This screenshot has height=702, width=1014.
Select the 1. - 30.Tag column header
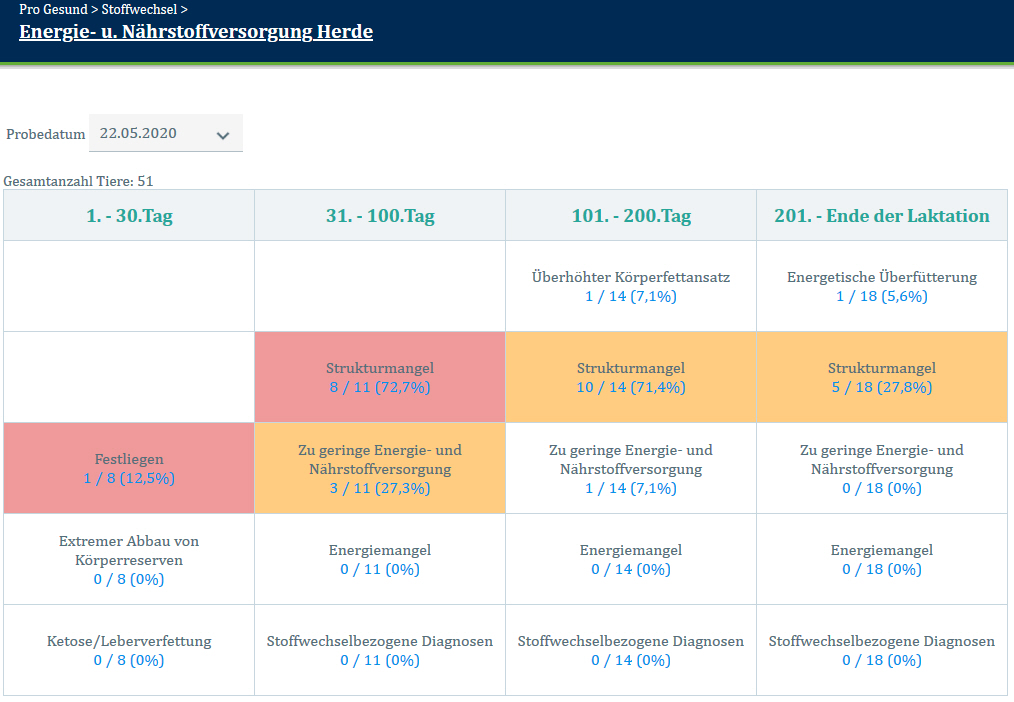(129, 216)
